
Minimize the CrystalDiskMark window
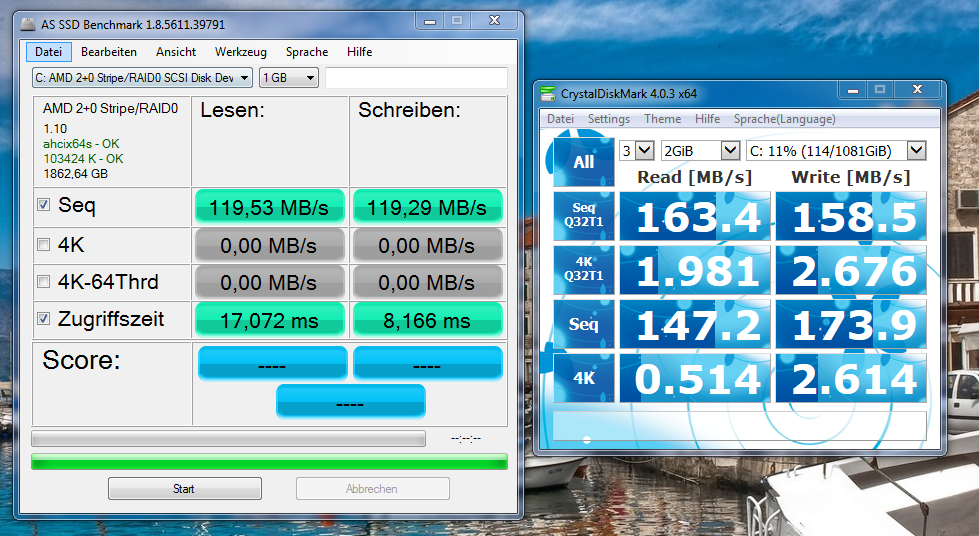tap(852, 90)
